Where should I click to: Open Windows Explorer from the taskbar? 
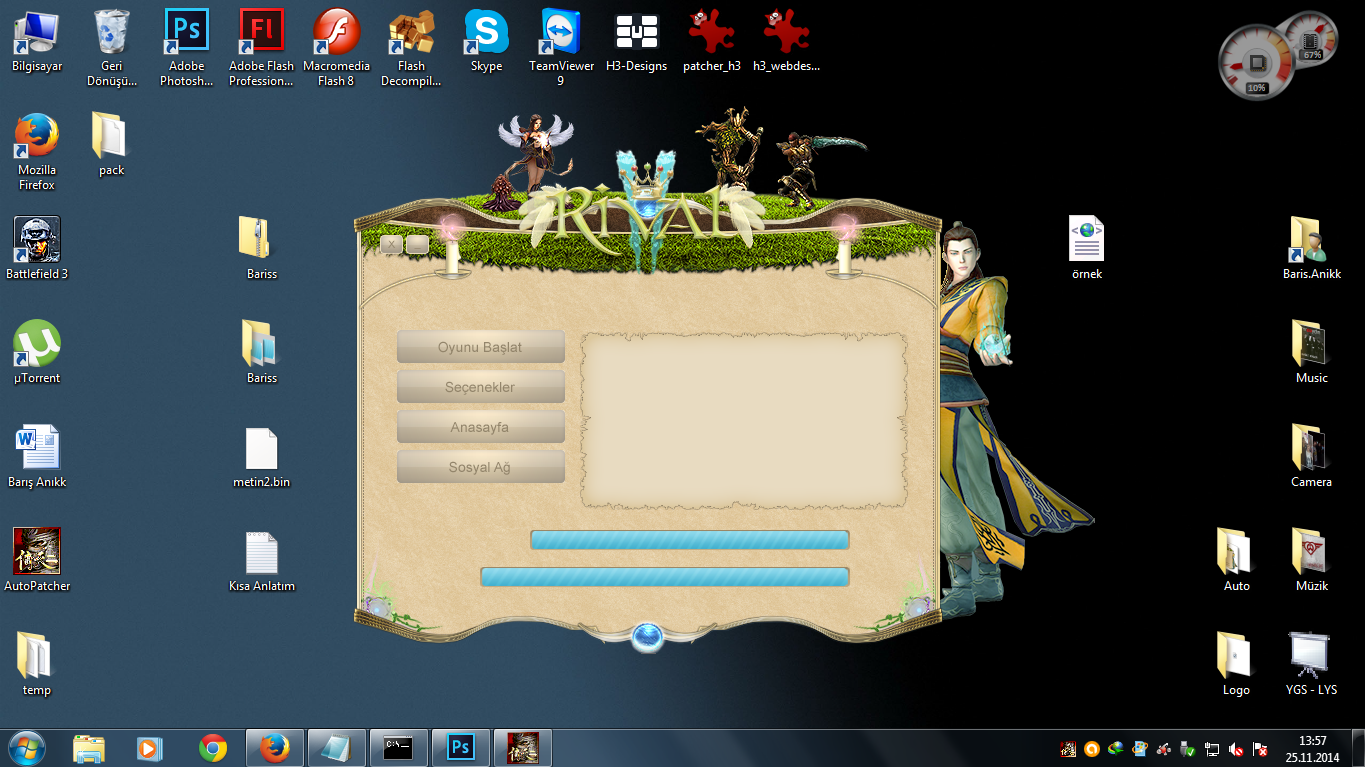[89, 748]
